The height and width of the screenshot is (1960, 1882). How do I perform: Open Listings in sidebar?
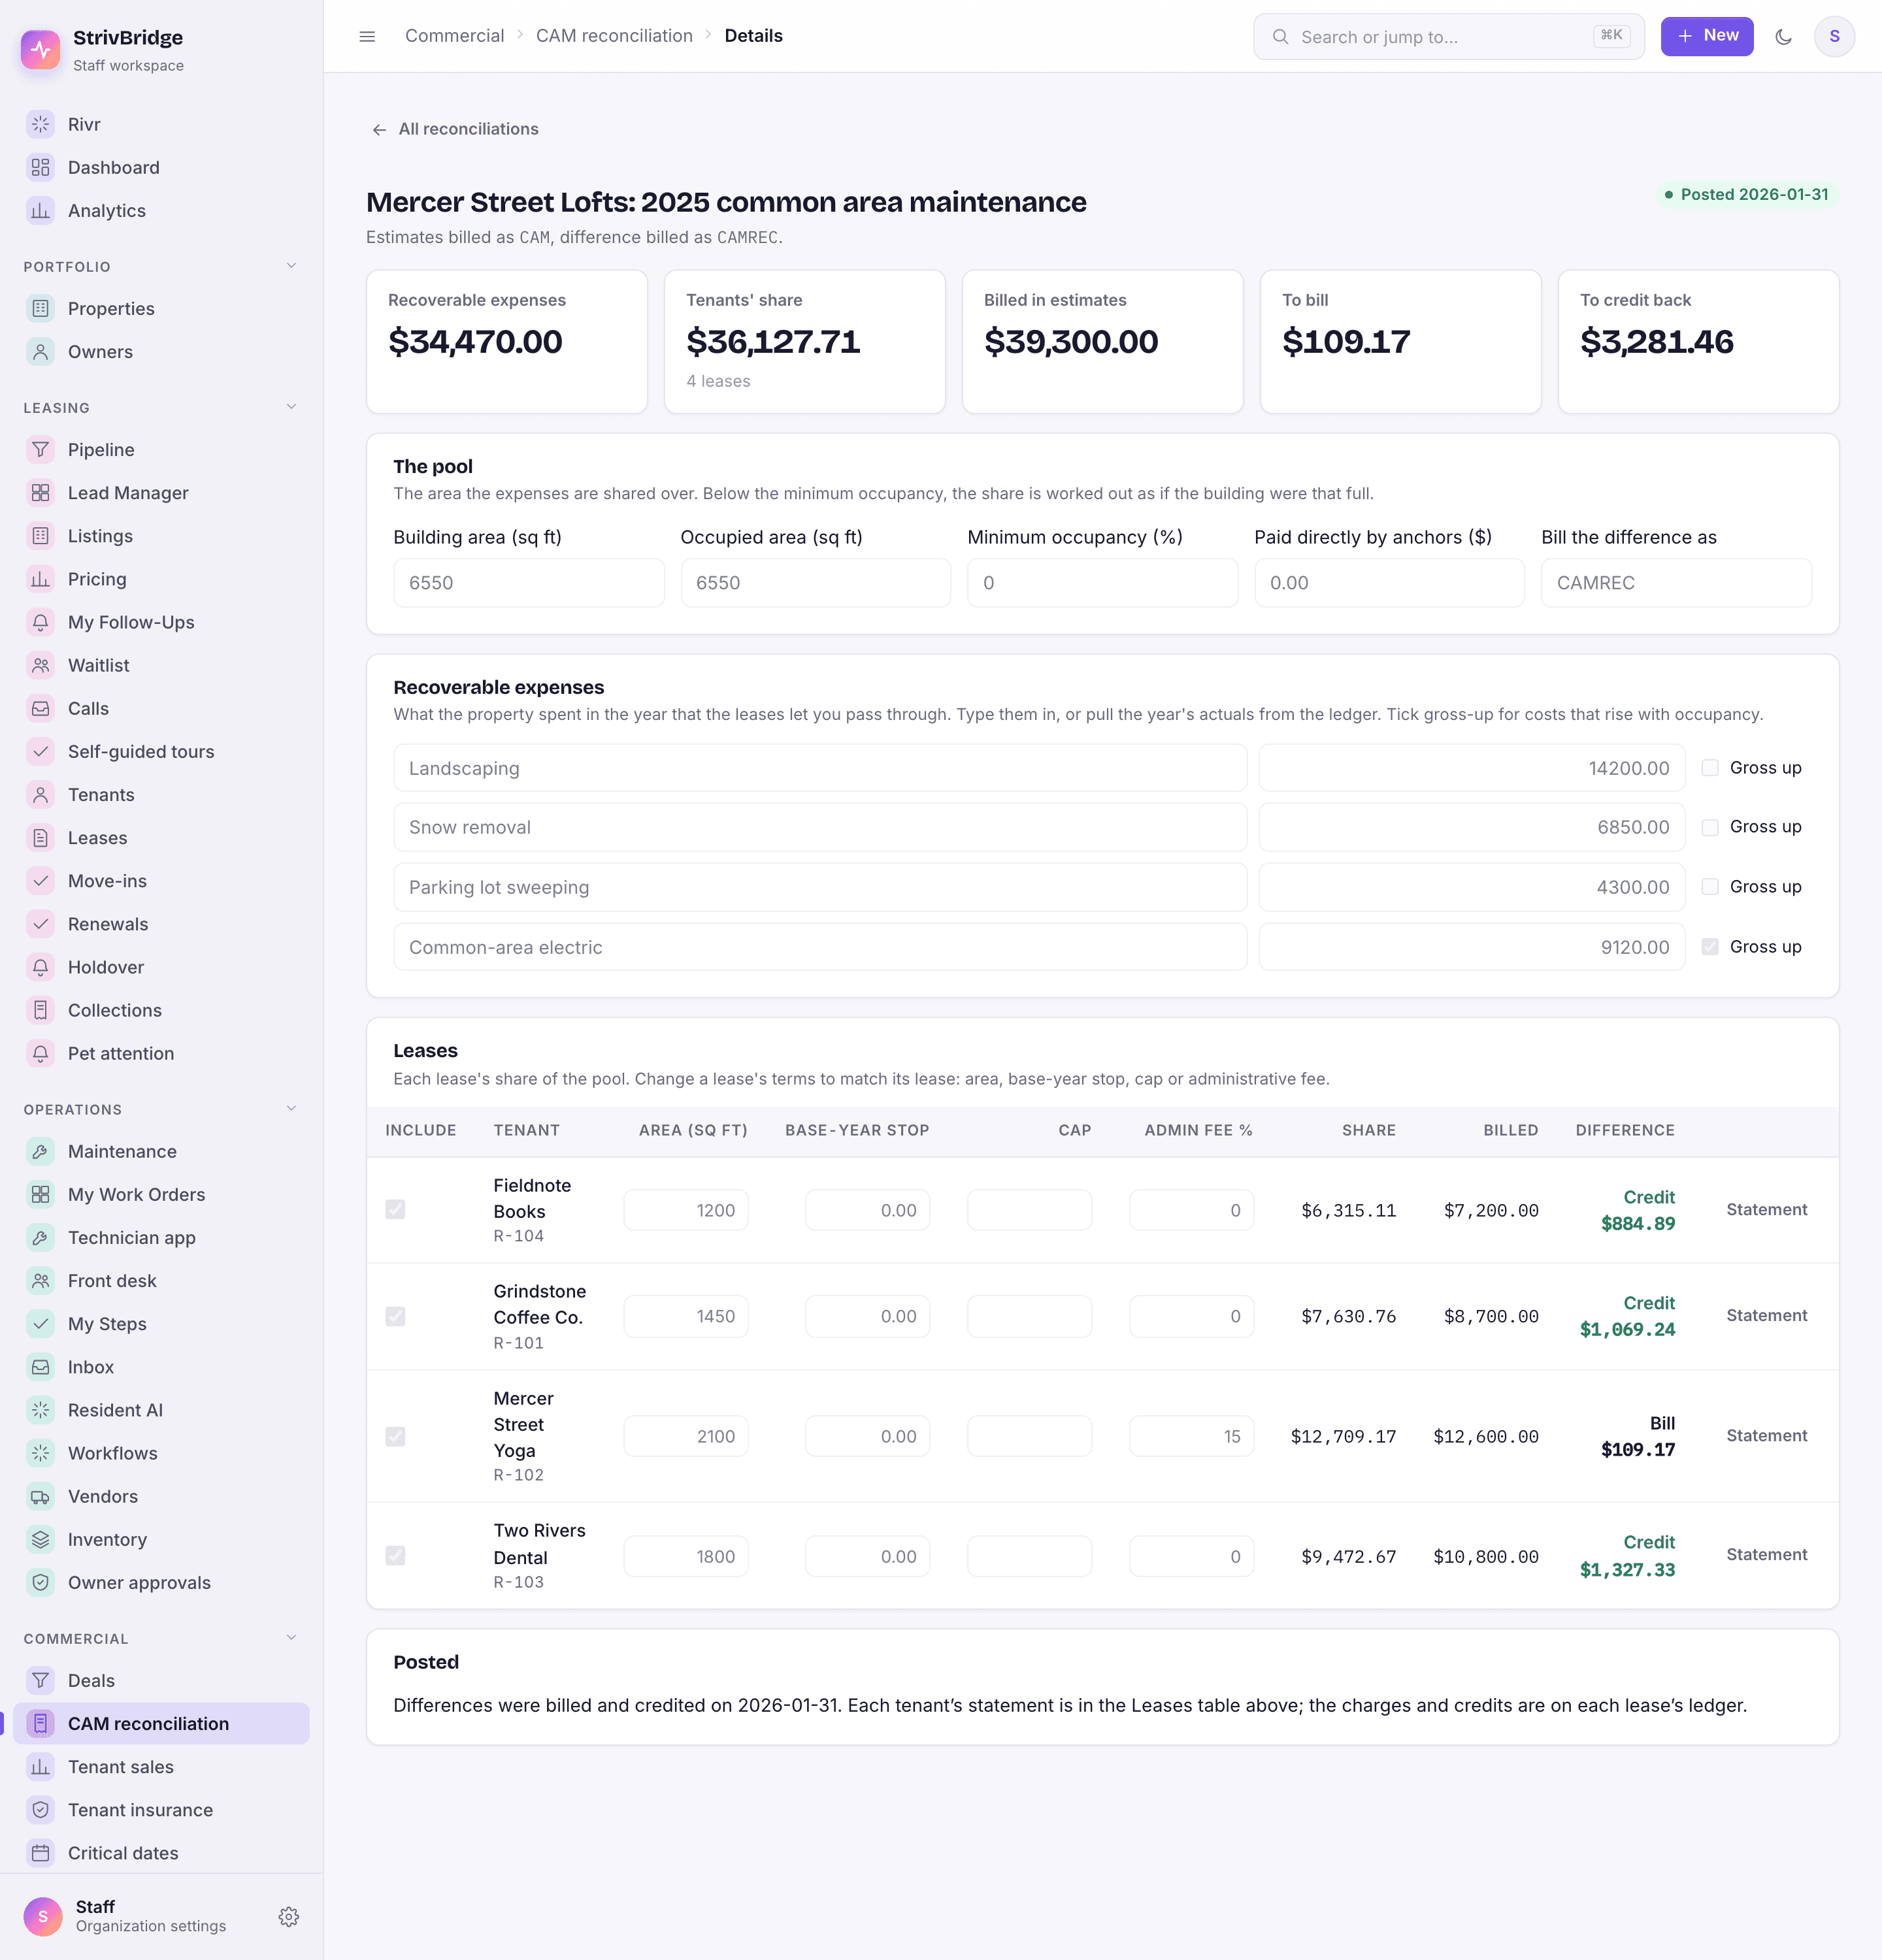click(x=161, y=536)
